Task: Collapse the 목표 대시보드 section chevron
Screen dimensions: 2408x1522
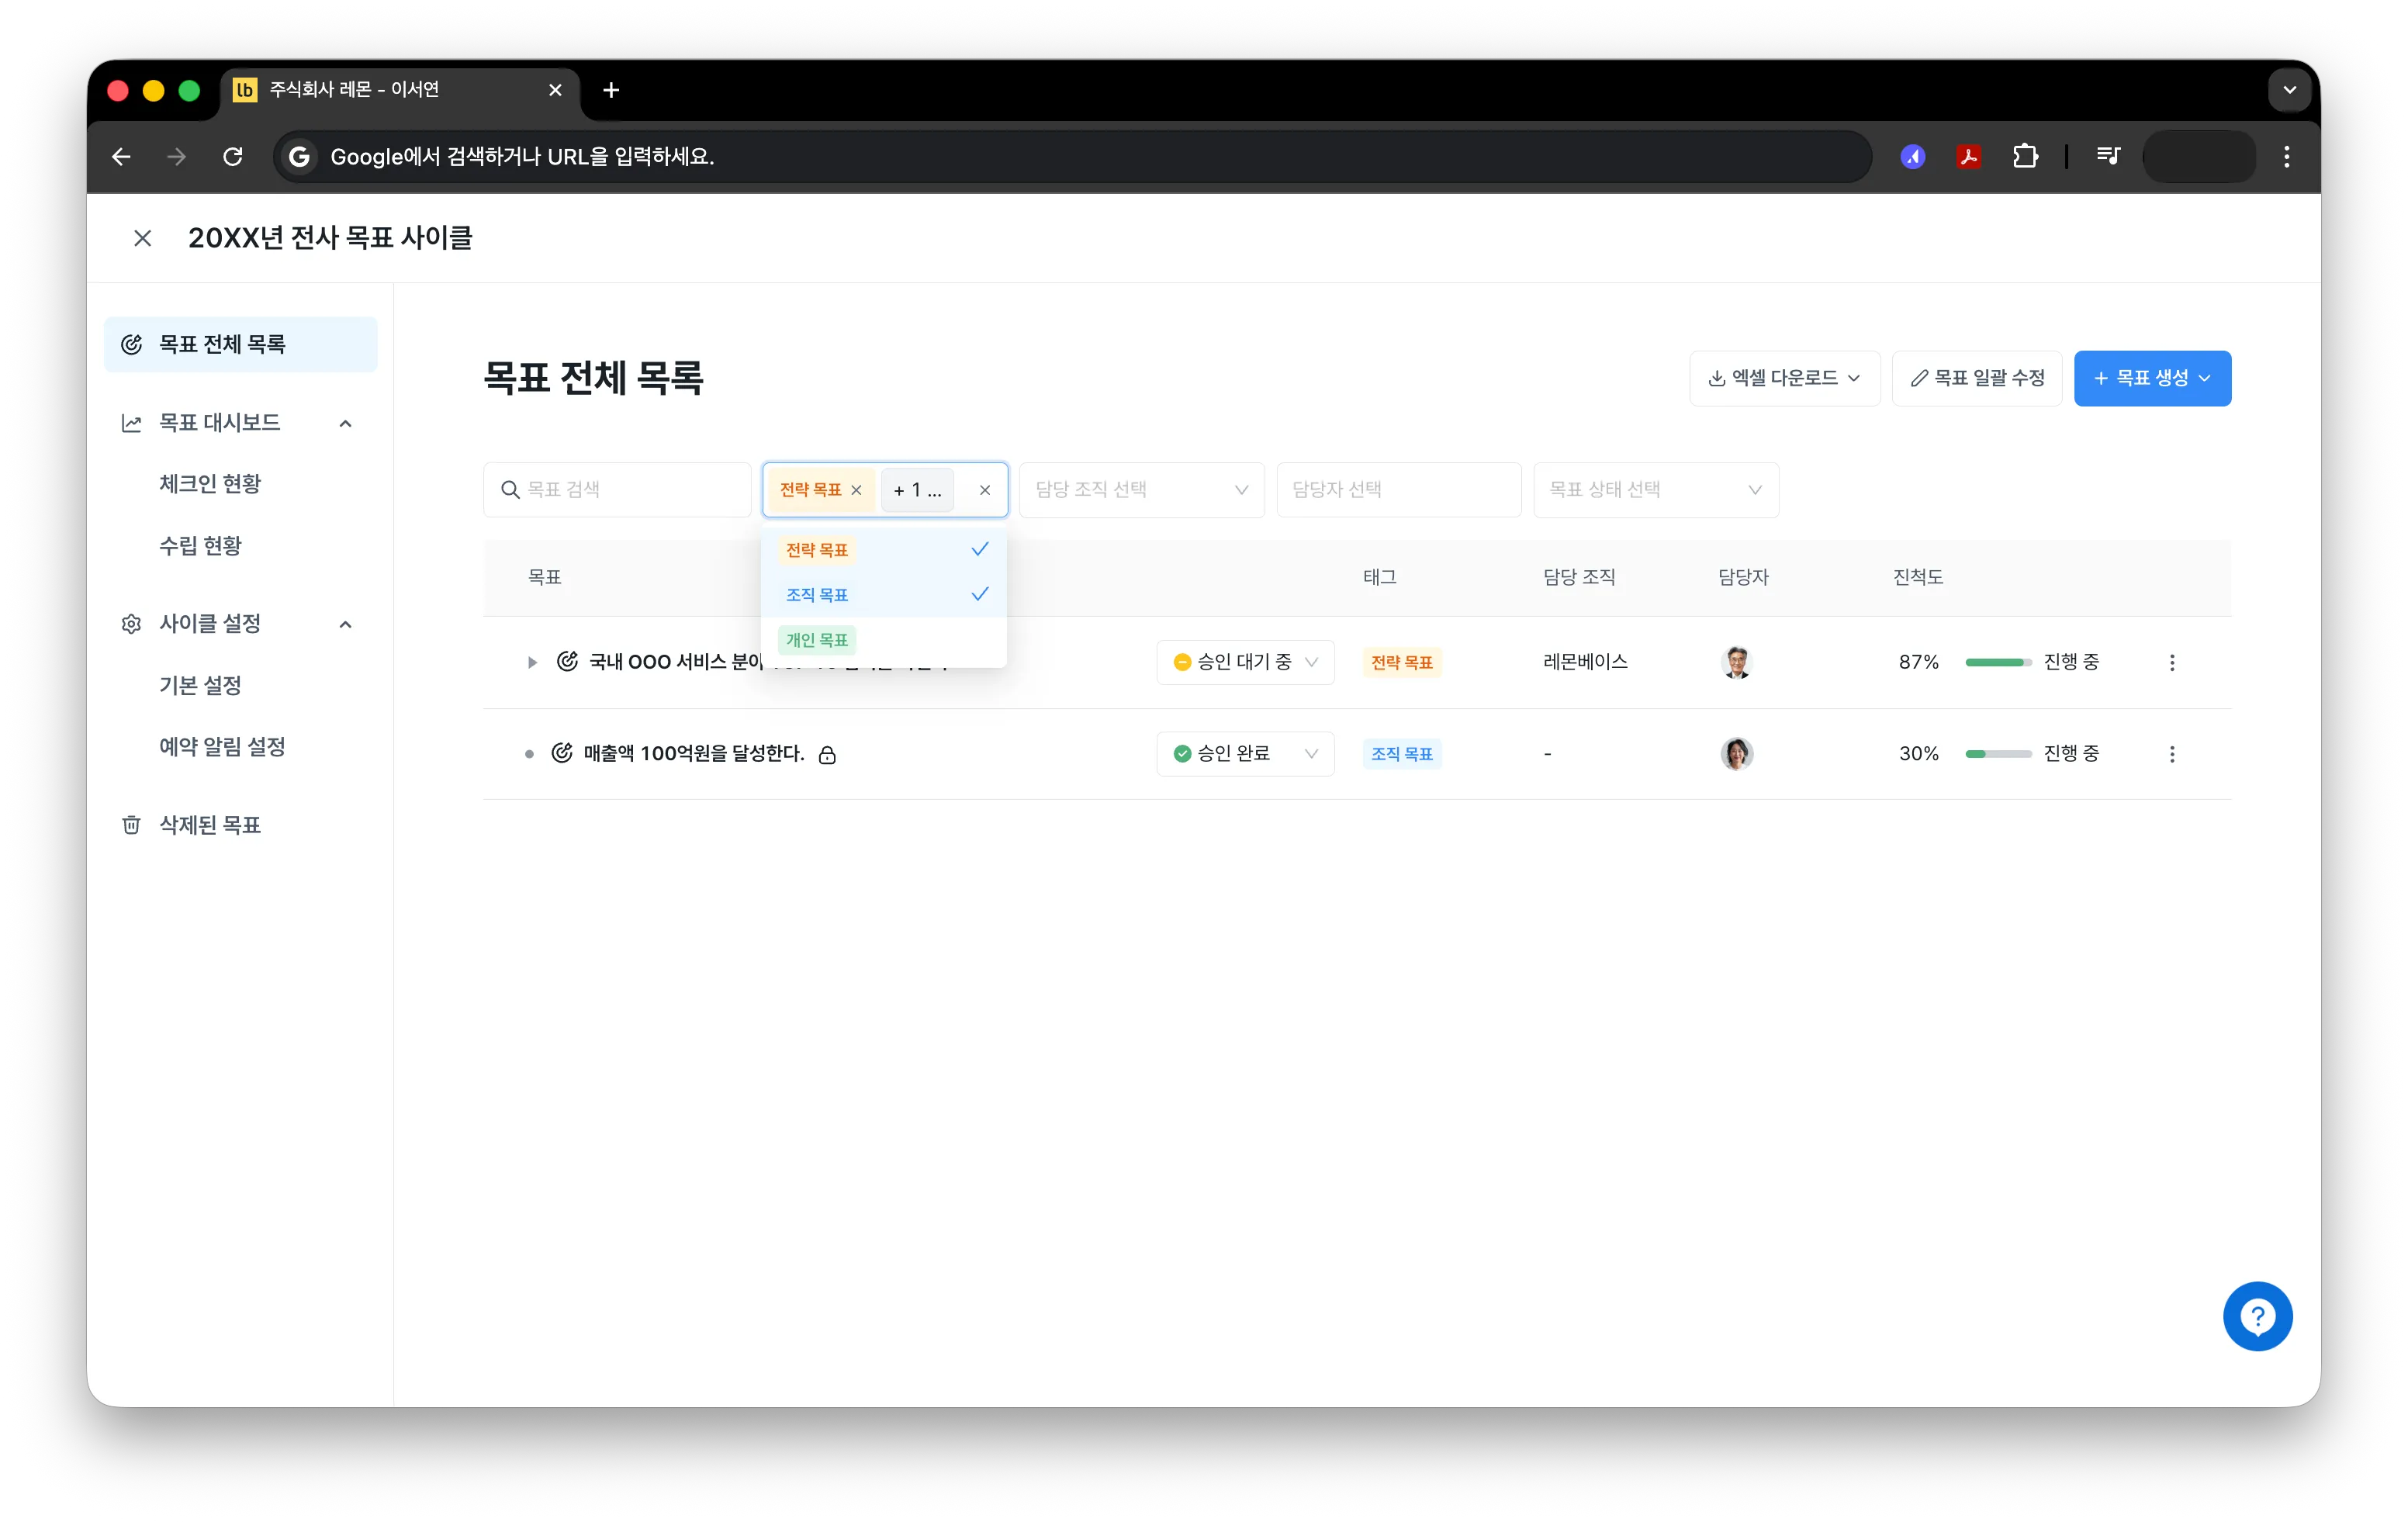Action: click(x=345, y=423)
